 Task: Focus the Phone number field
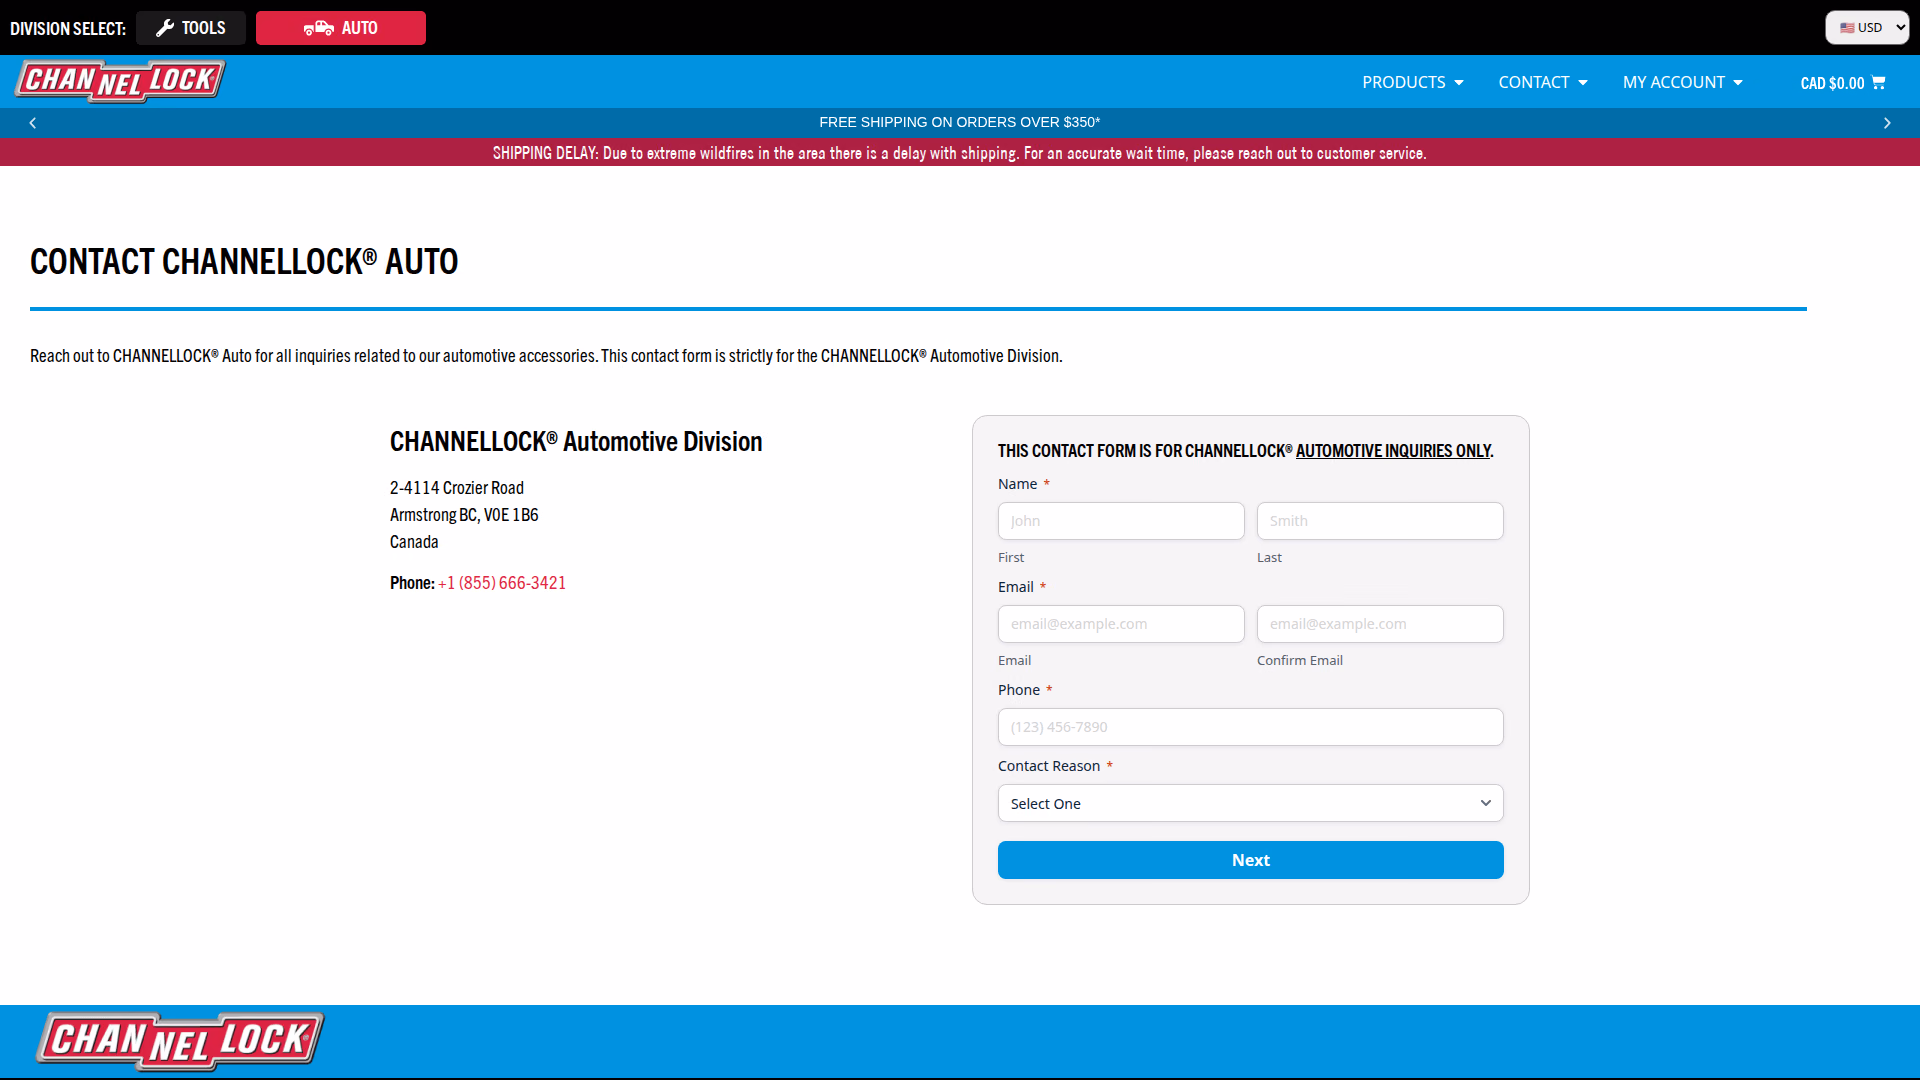[x=1250, y=727]
